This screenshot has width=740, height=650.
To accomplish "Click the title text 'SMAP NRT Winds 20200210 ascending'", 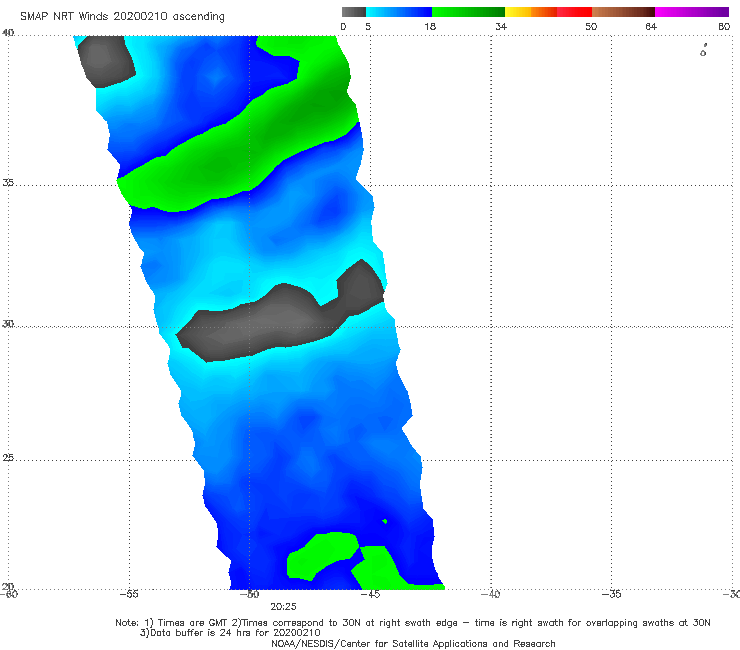I will (x=122, y=17).
